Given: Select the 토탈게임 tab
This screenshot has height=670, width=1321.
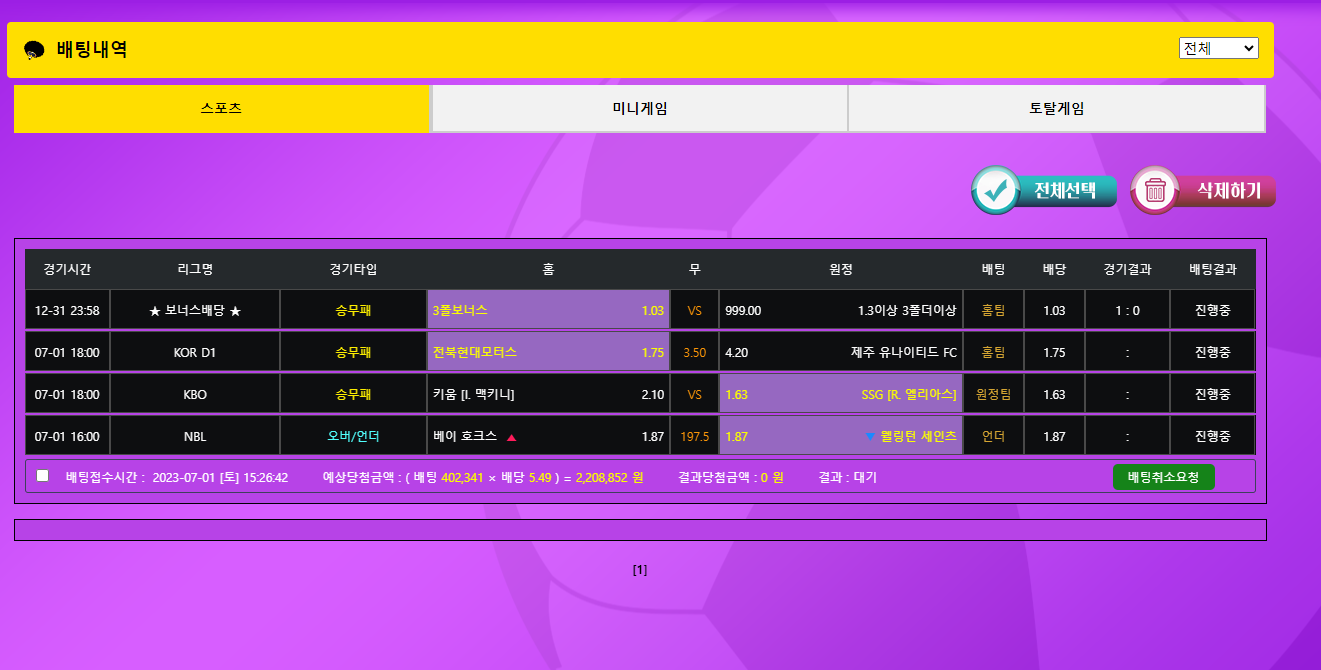Looking at the screenshot, I should tap(1056, 109).
